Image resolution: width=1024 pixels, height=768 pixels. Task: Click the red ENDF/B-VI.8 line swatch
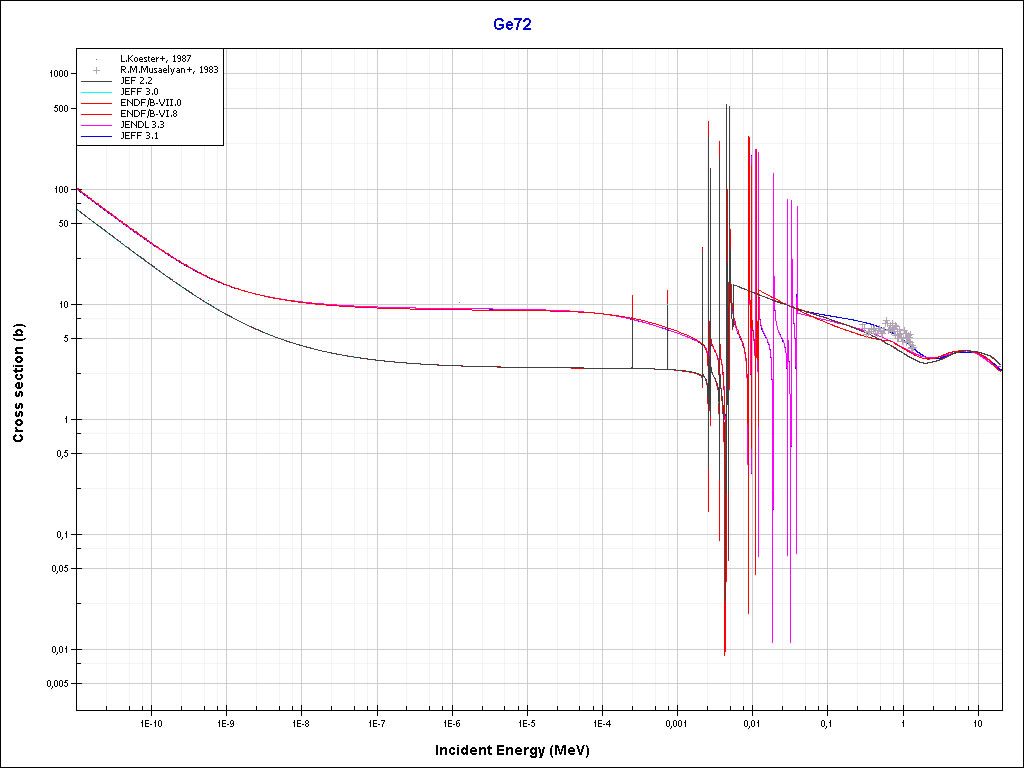pyautogui.click(x=95, y=114)
